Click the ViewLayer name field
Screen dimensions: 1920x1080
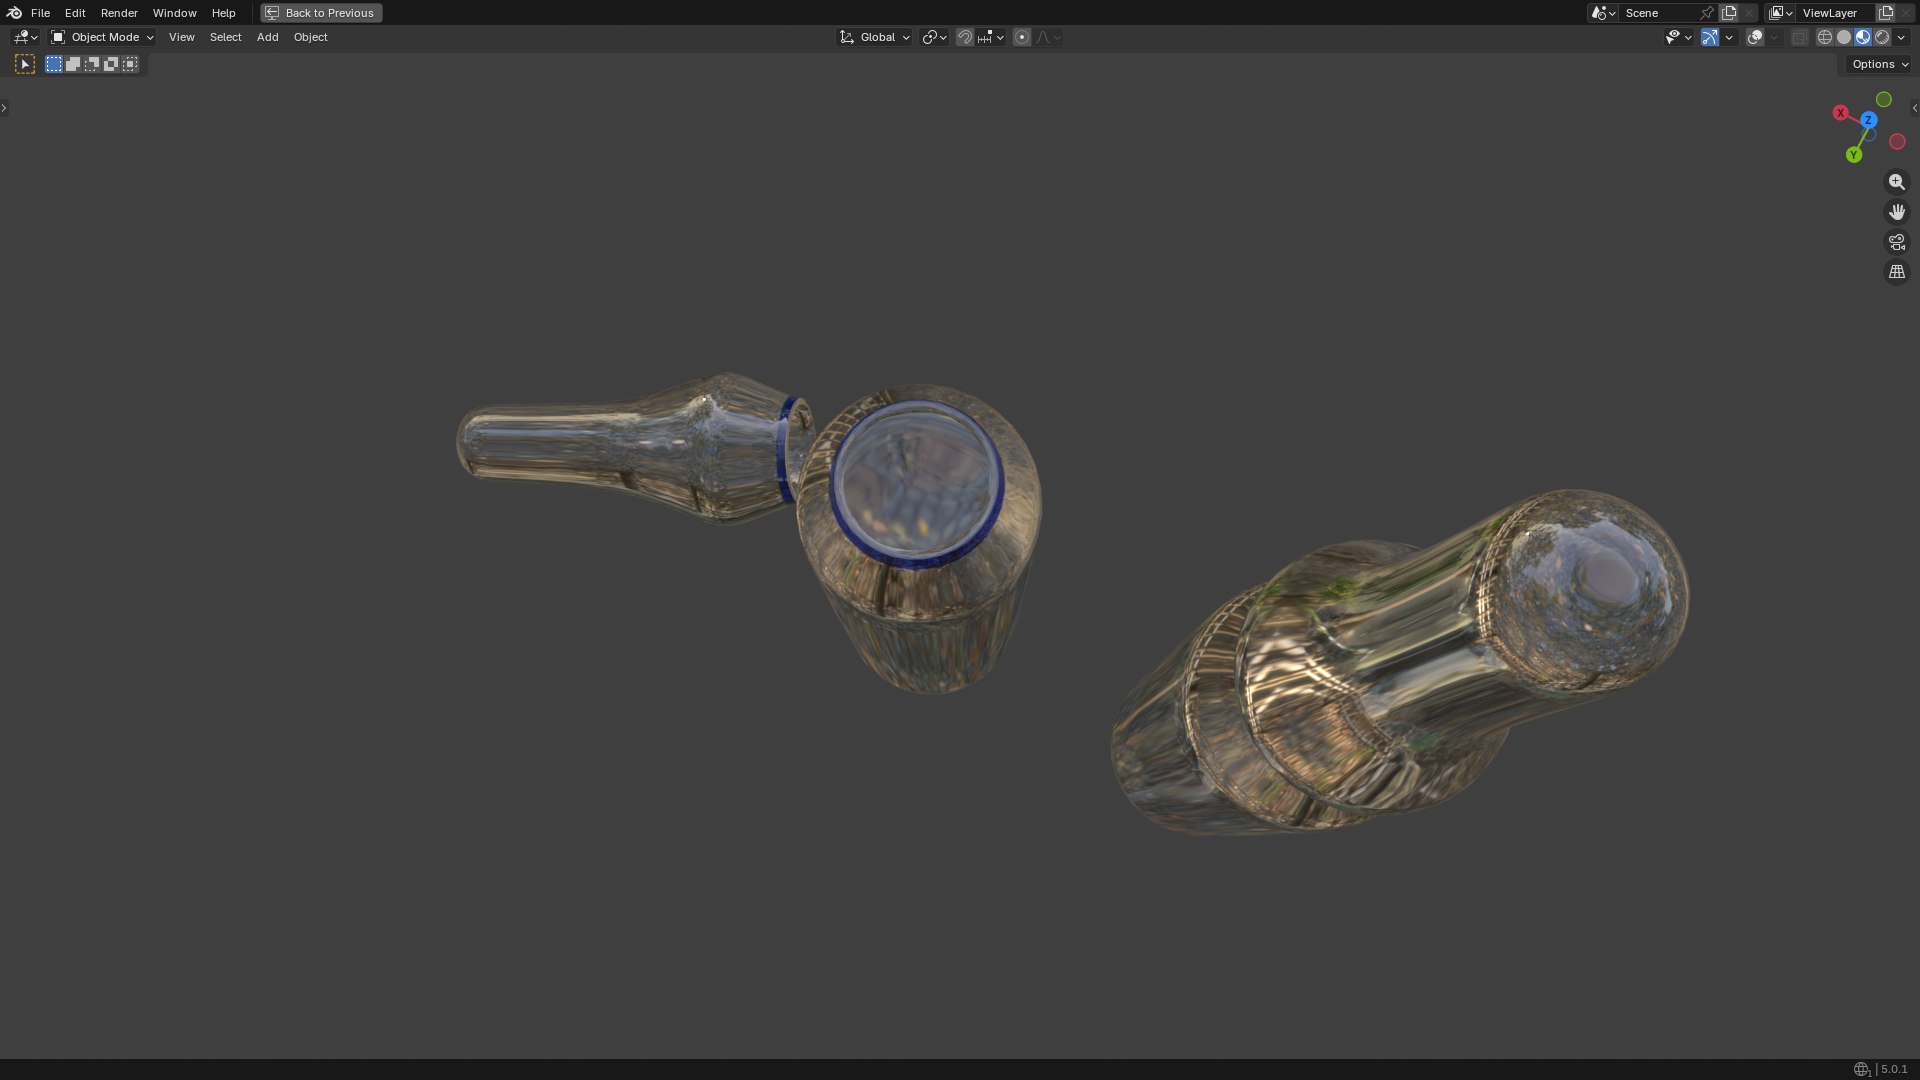[1836, 13]
